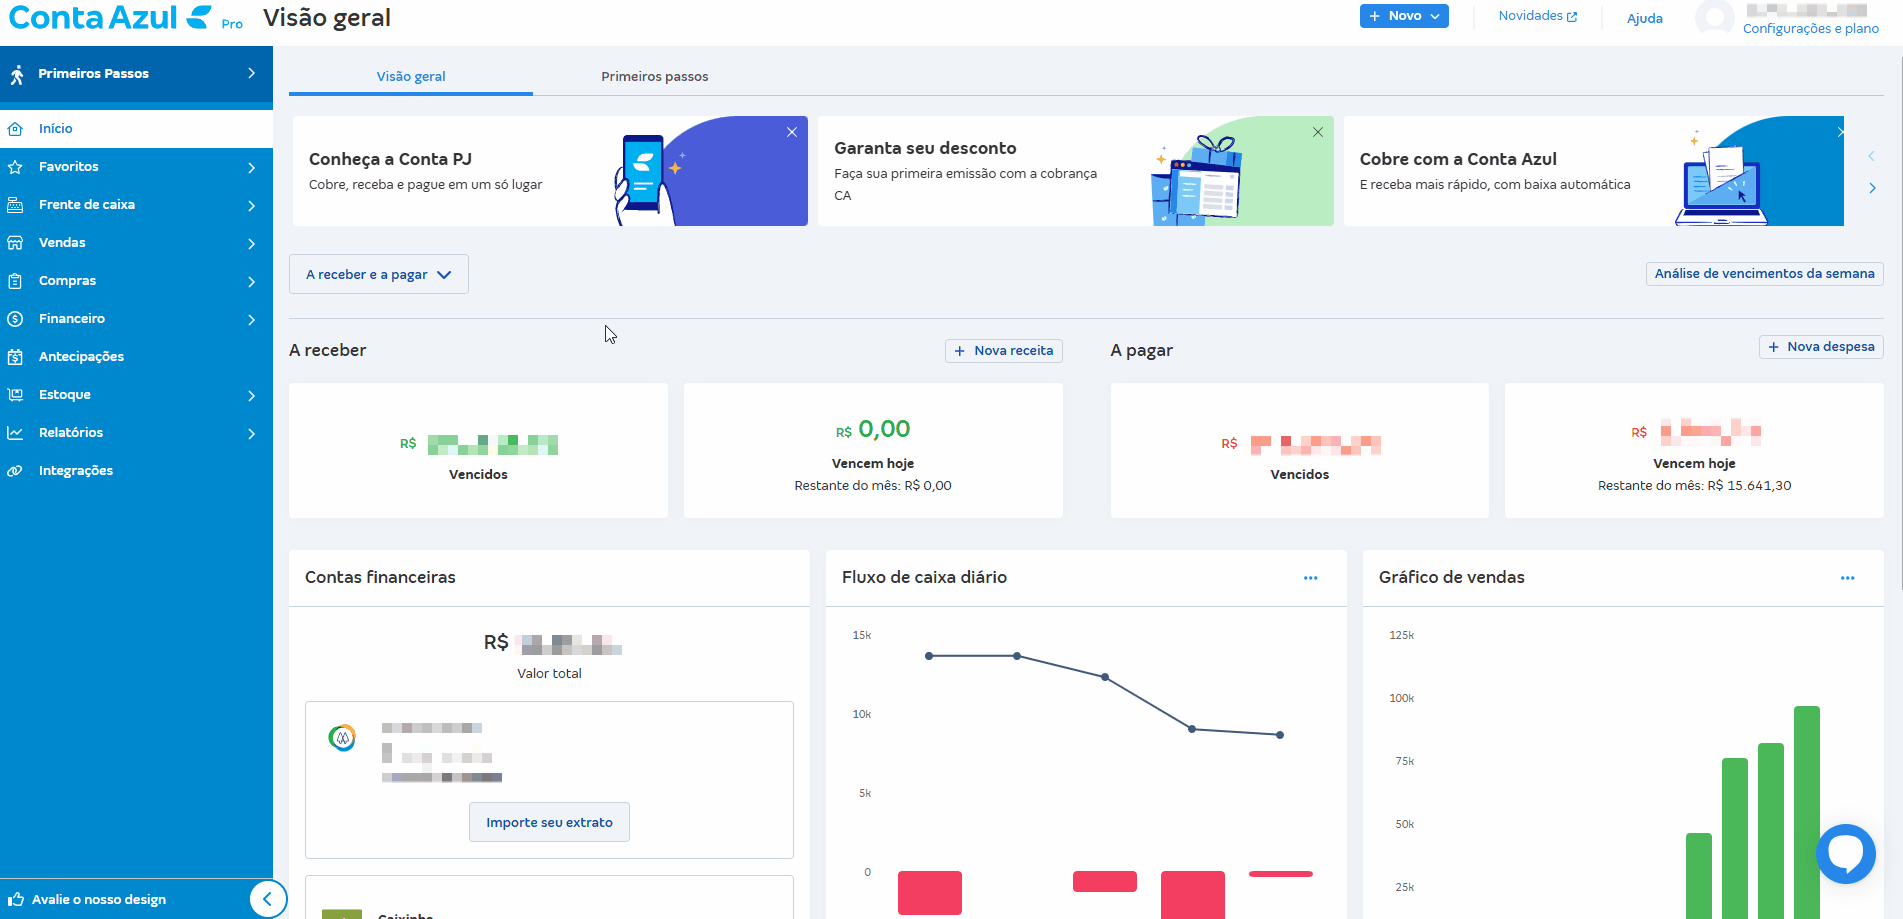
Task: Expand the Financeiro submenu
Action: [251, 320]
